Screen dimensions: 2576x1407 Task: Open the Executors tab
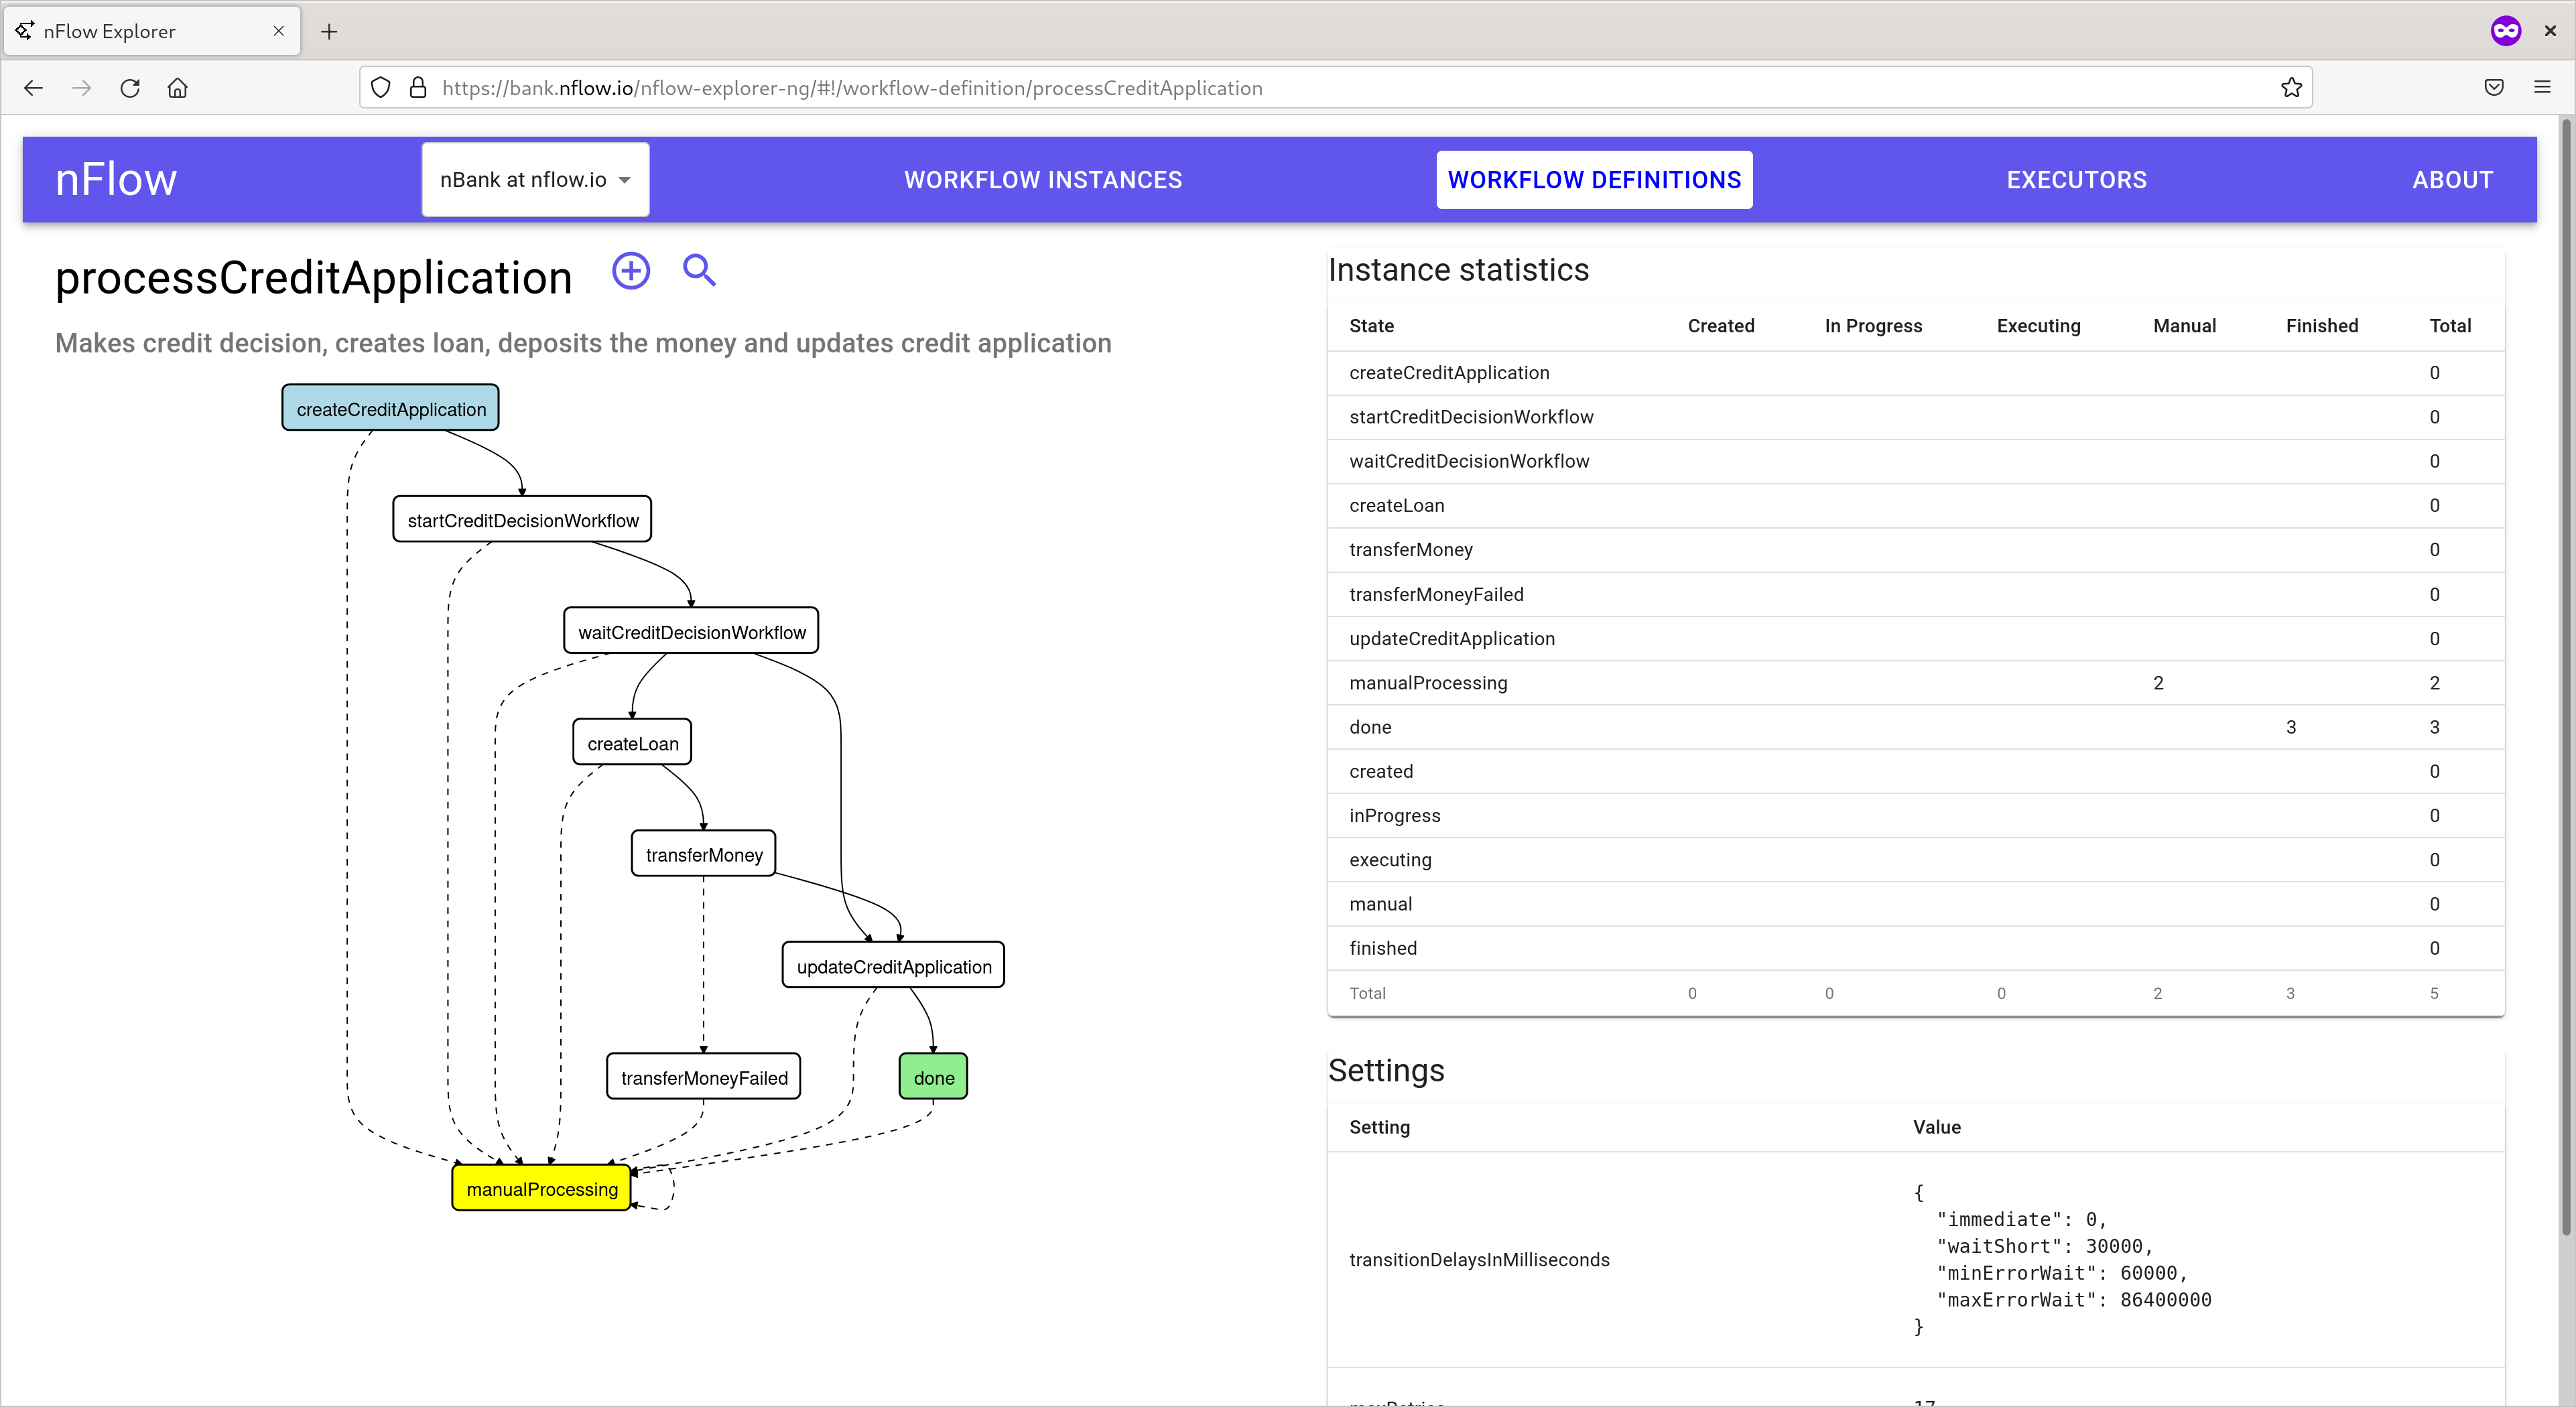click(x=2076, y=180)
